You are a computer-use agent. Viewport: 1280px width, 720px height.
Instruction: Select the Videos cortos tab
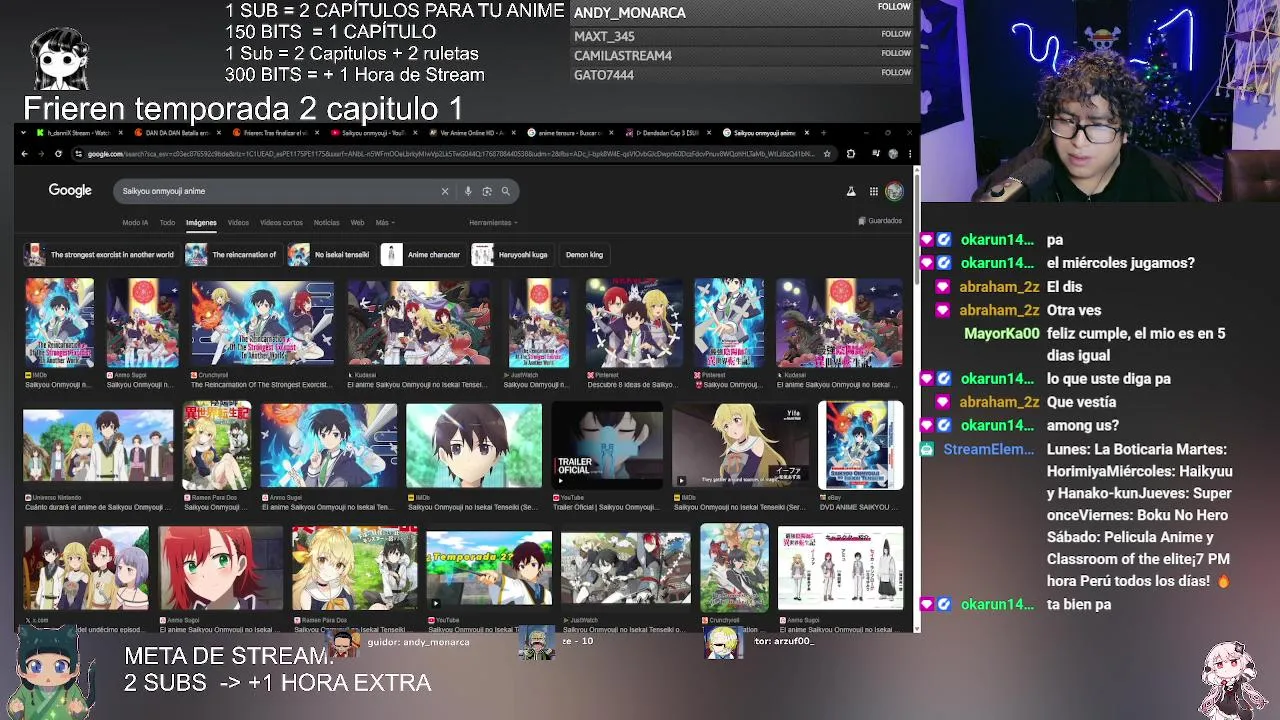pyautogui.click(x=281, y=223)
